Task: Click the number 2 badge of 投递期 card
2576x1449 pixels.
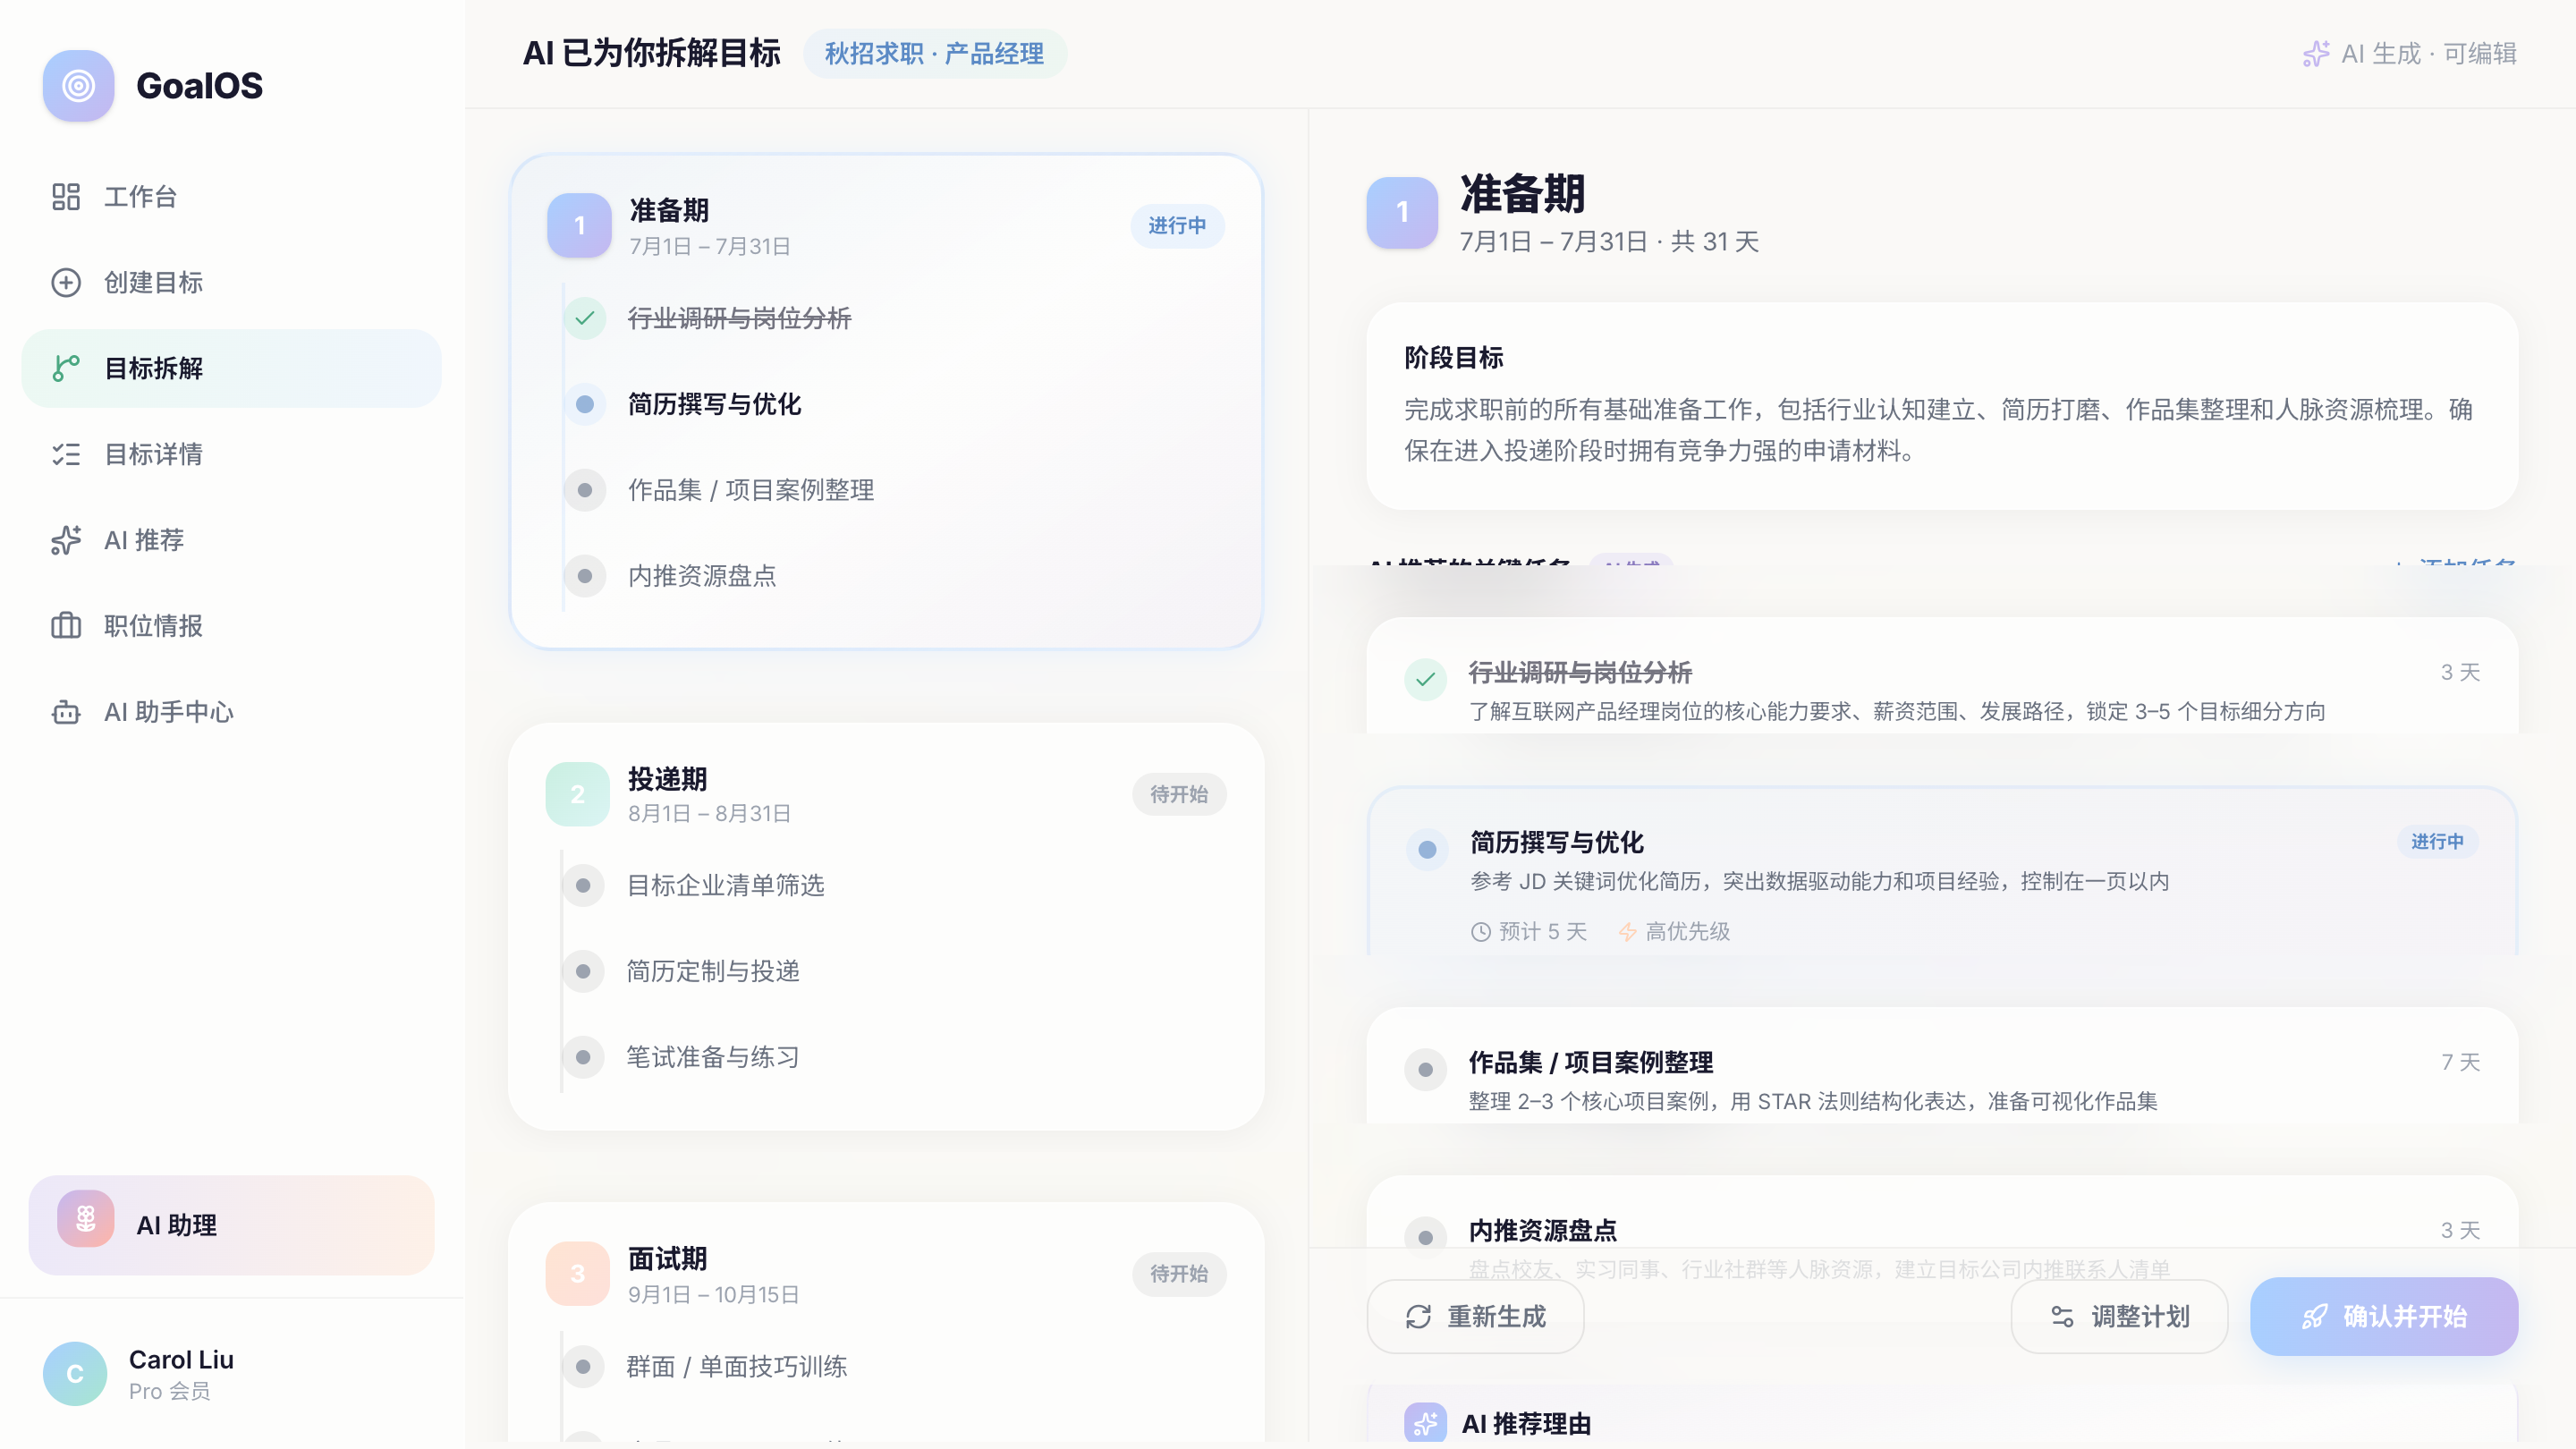Action: coord(577,794)
